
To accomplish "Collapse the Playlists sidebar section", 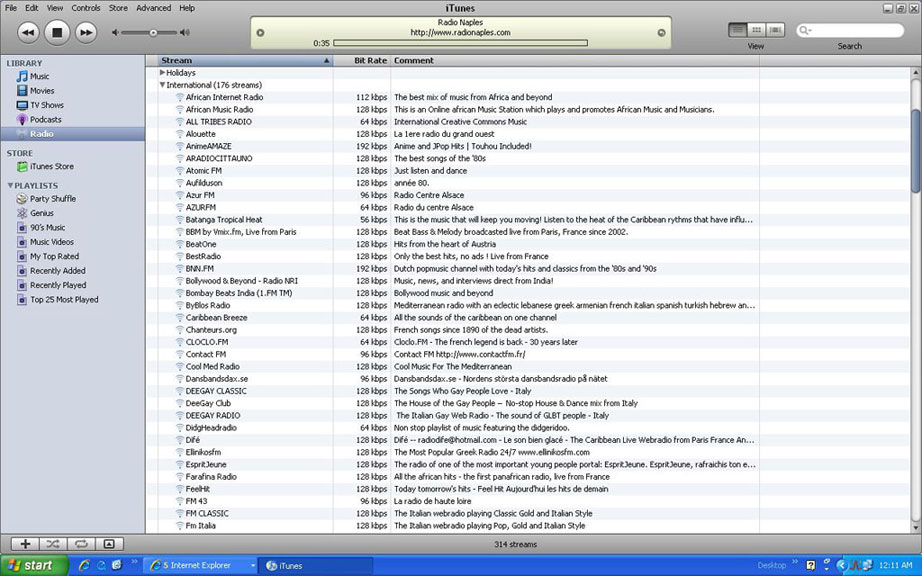I will tap(10, 186).
